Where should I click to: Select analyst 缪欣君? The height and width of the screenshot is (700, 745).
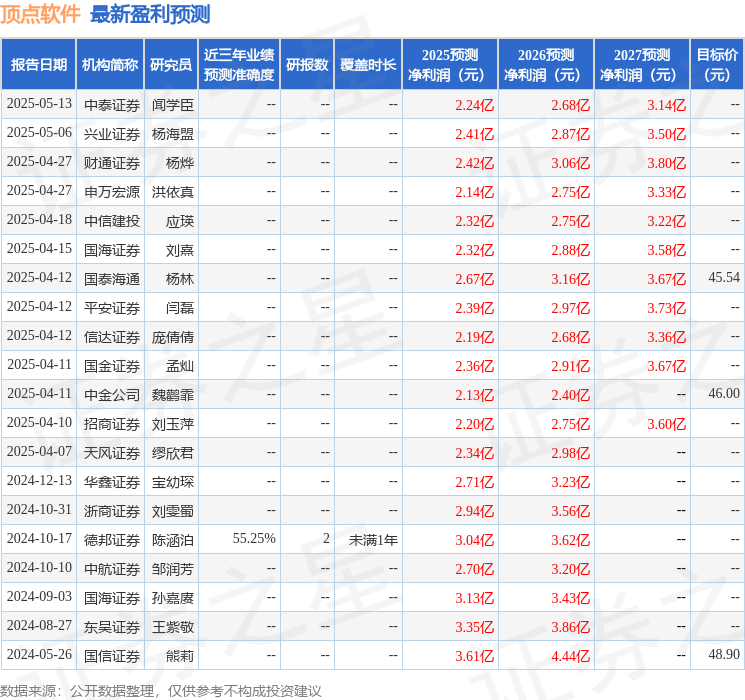coord(172,453)
